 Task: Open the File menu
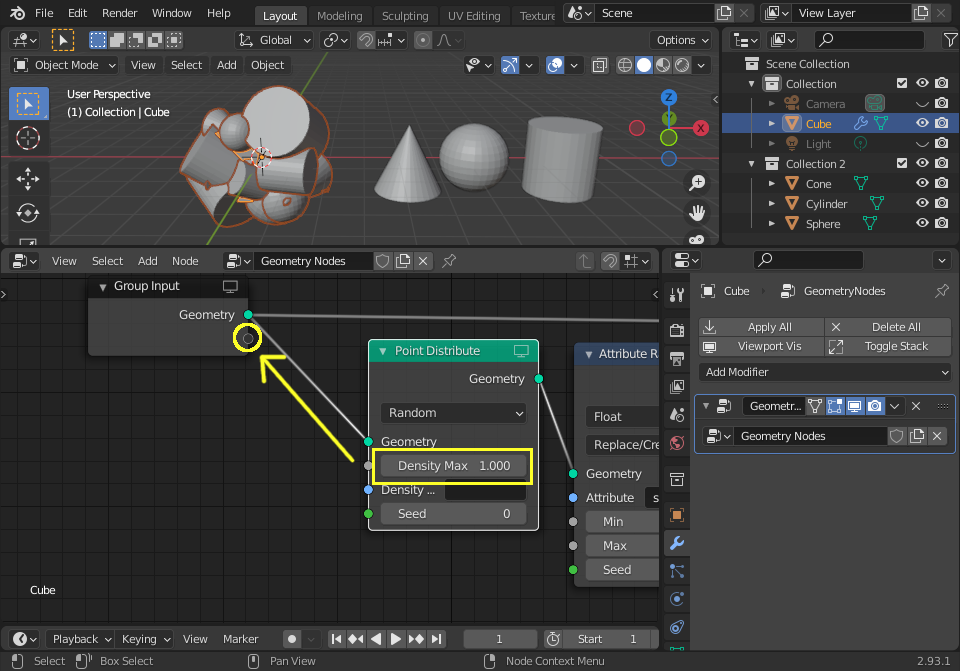click(44, 13)
